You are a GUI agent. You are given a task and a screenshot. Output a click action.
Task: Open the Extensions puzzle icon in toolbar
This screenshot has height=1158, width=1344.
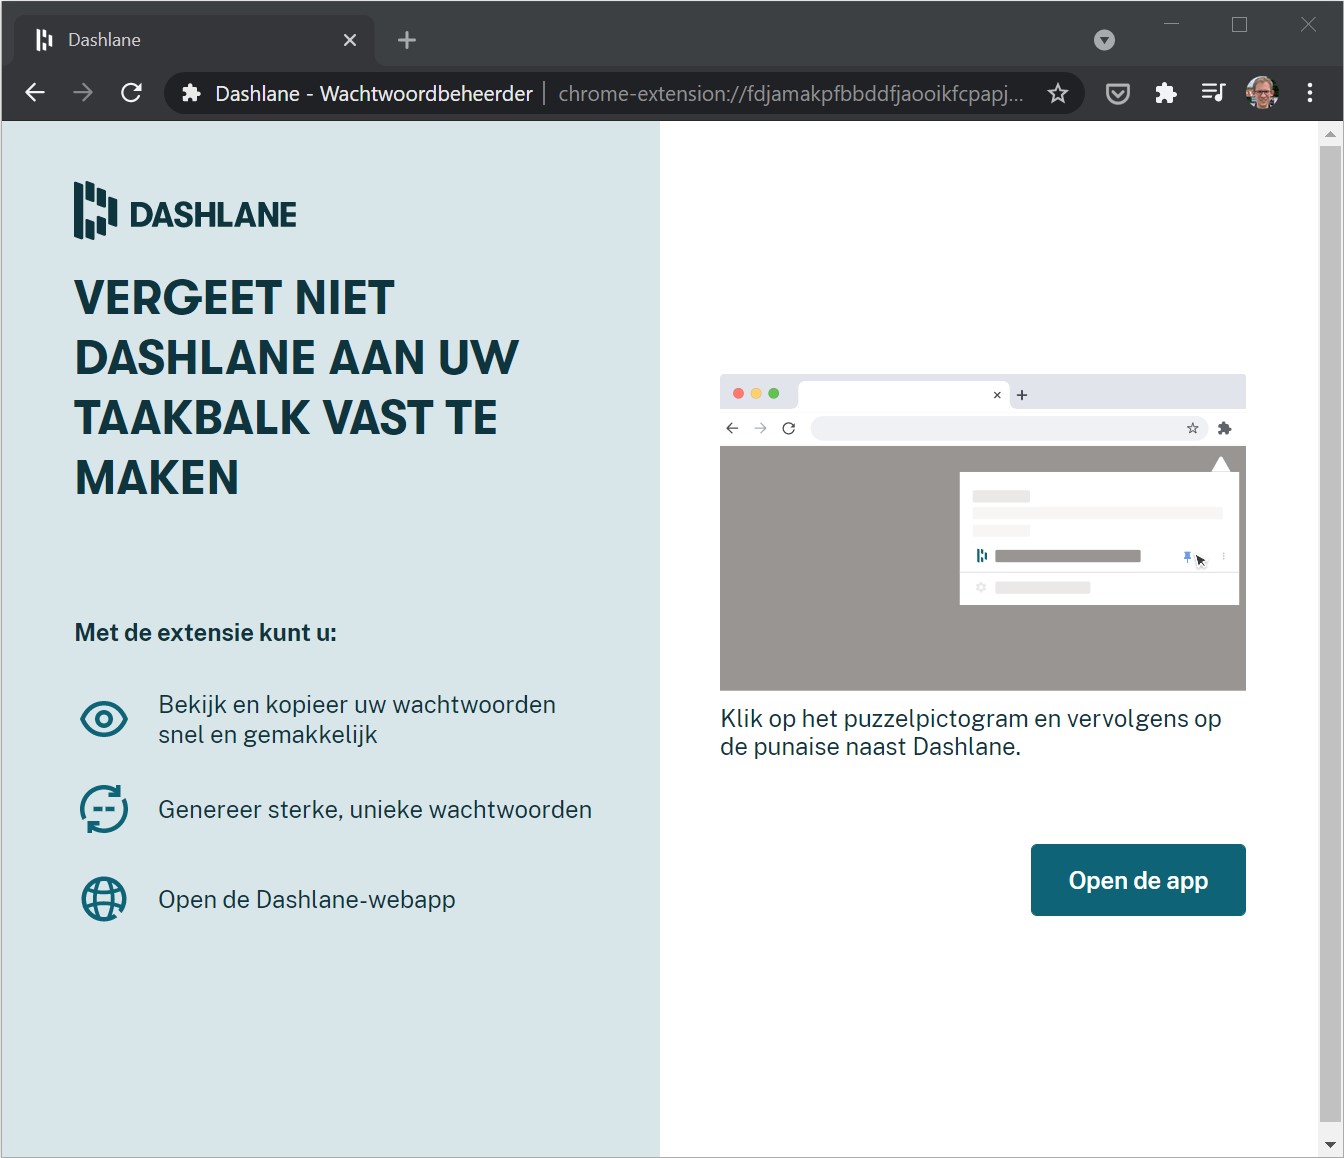(1166, 93)
